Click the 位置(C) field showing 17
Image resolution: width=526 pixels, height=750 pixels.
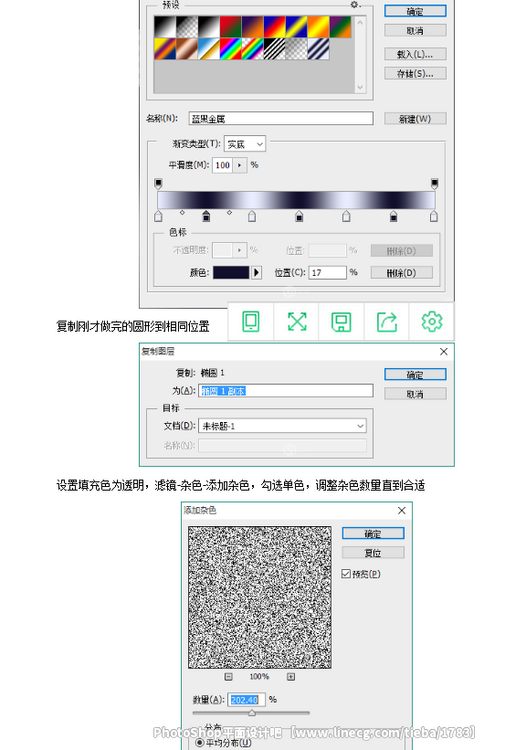click(328, 273)
